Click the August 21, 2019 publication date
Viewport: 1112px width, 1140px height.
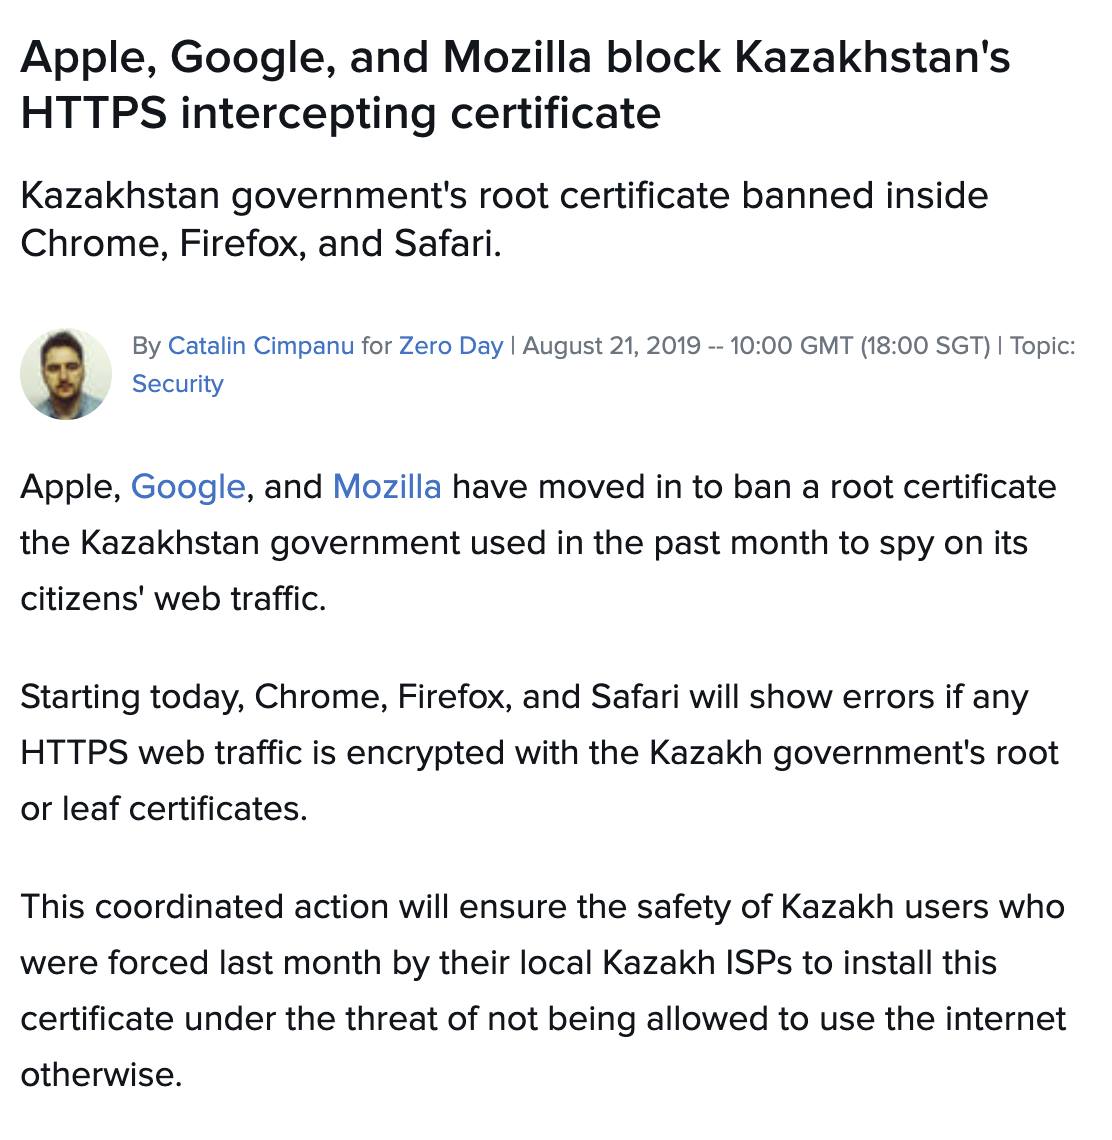[612, 345]
